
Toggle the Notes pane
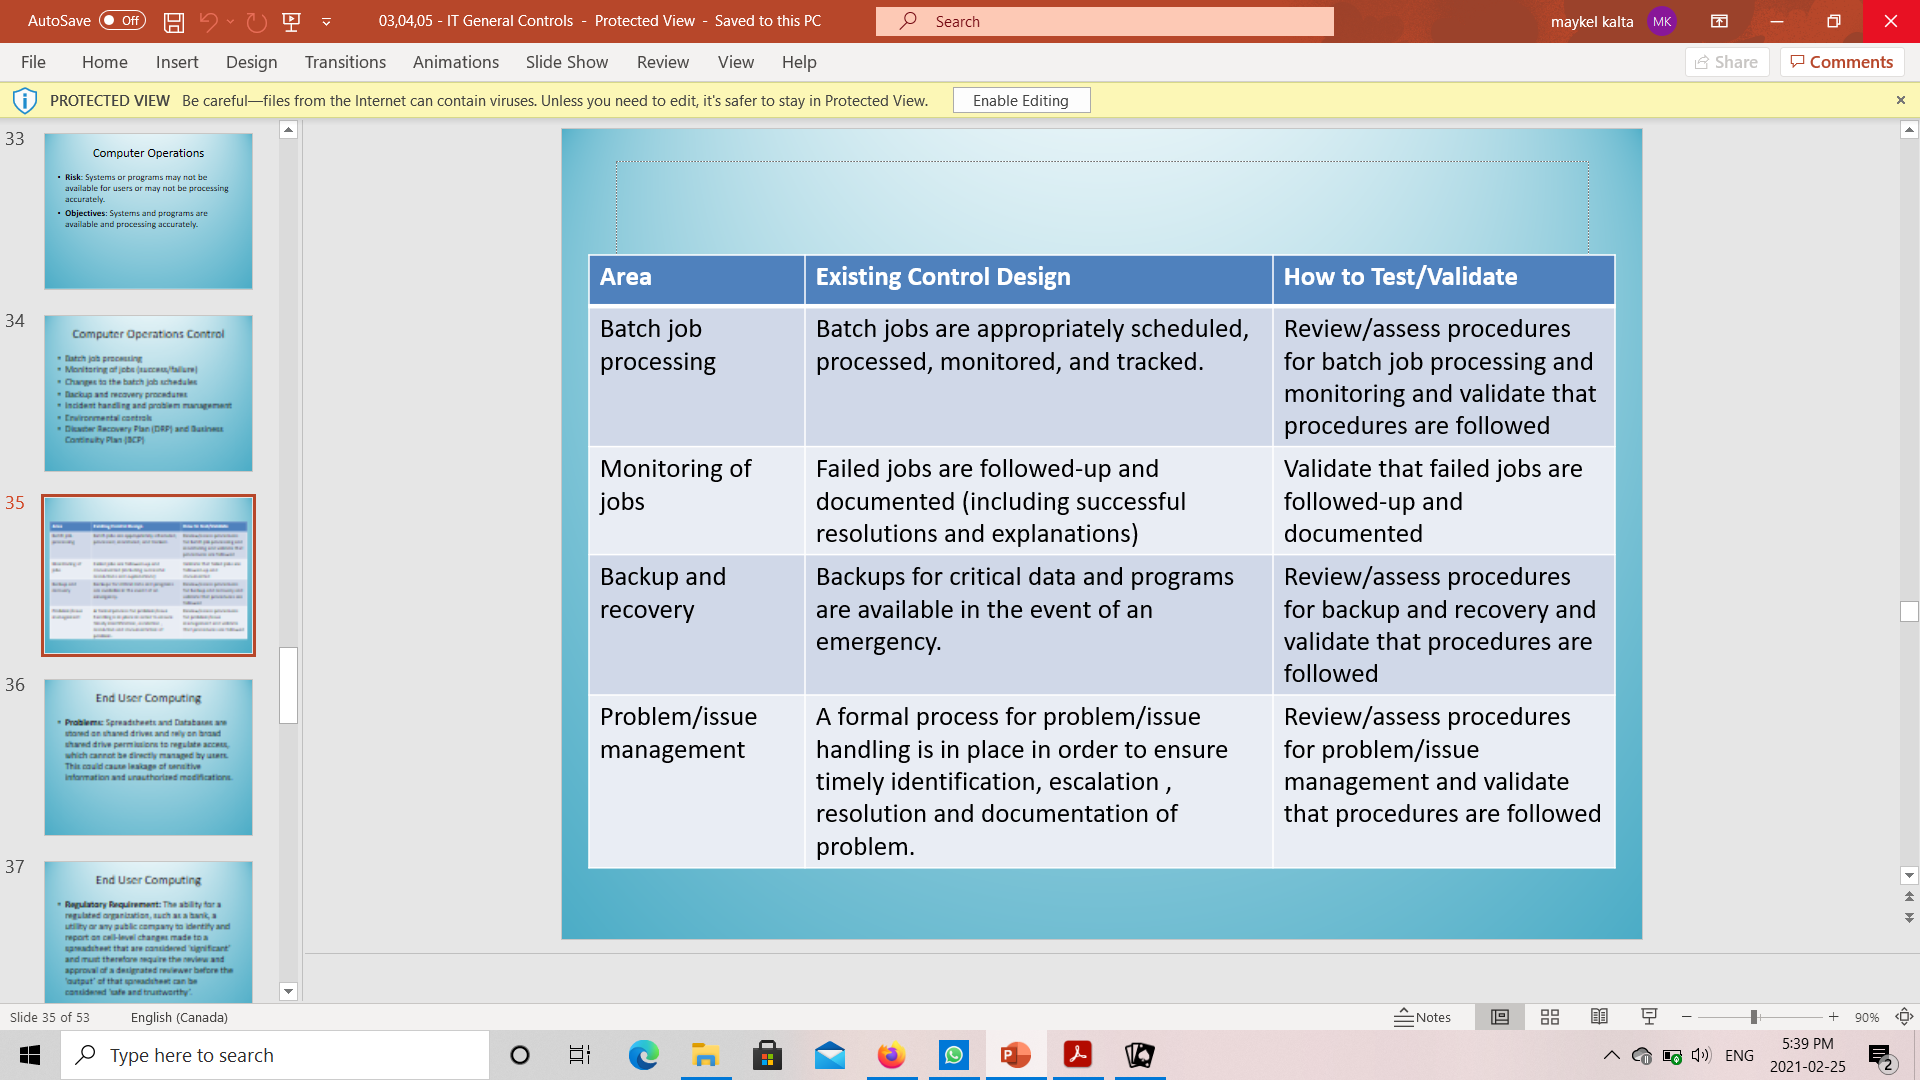[x=1423, y=1017]
